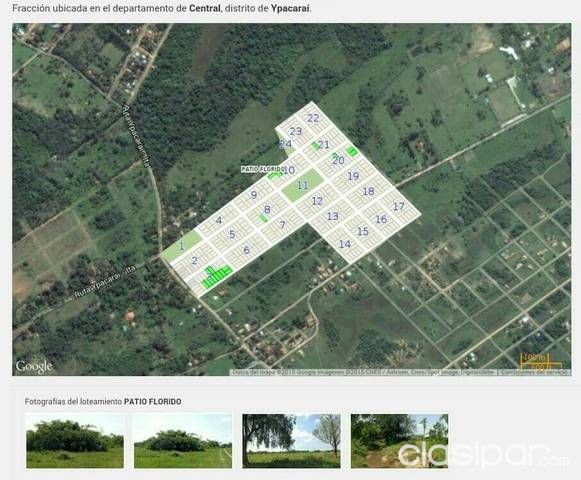The height and width of the screenshot is (480, 581).
Task: Click the vertical Ruta Ypacaraí road label
Action: [136, 136]
